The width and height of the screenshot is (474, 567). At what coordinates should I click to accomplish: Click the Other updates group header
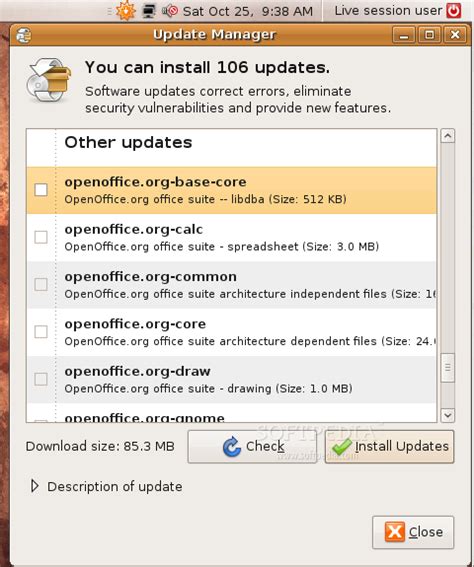[128, 142]
